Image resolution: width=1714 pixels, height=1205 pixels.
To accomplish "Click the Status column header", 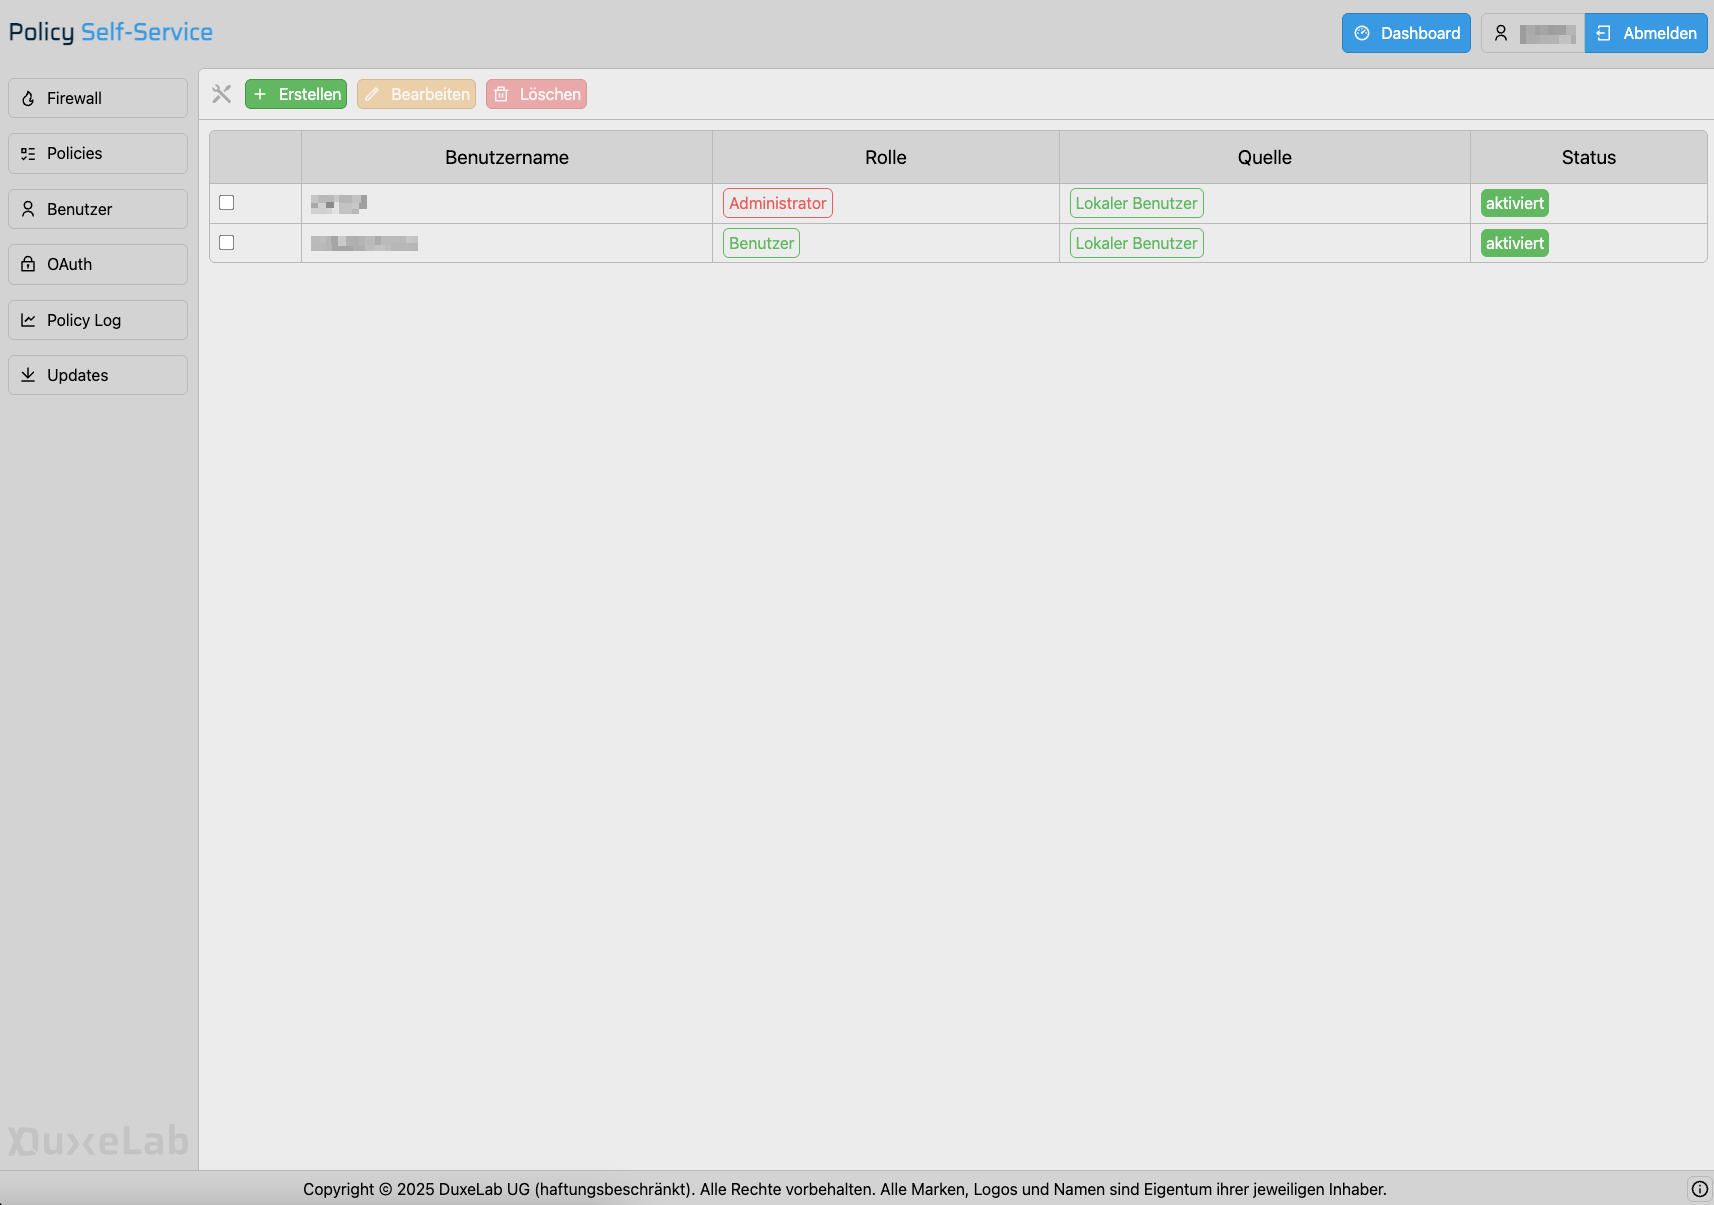I will (x=1587, y=157).
